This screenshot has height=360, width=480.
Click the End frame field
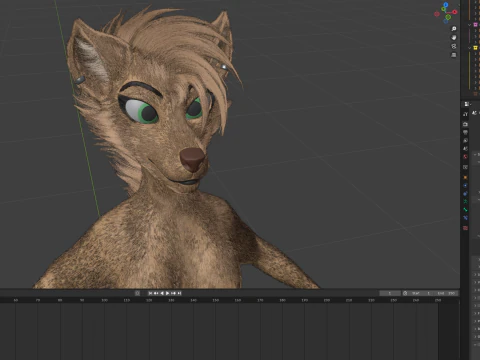click(446, 293)
